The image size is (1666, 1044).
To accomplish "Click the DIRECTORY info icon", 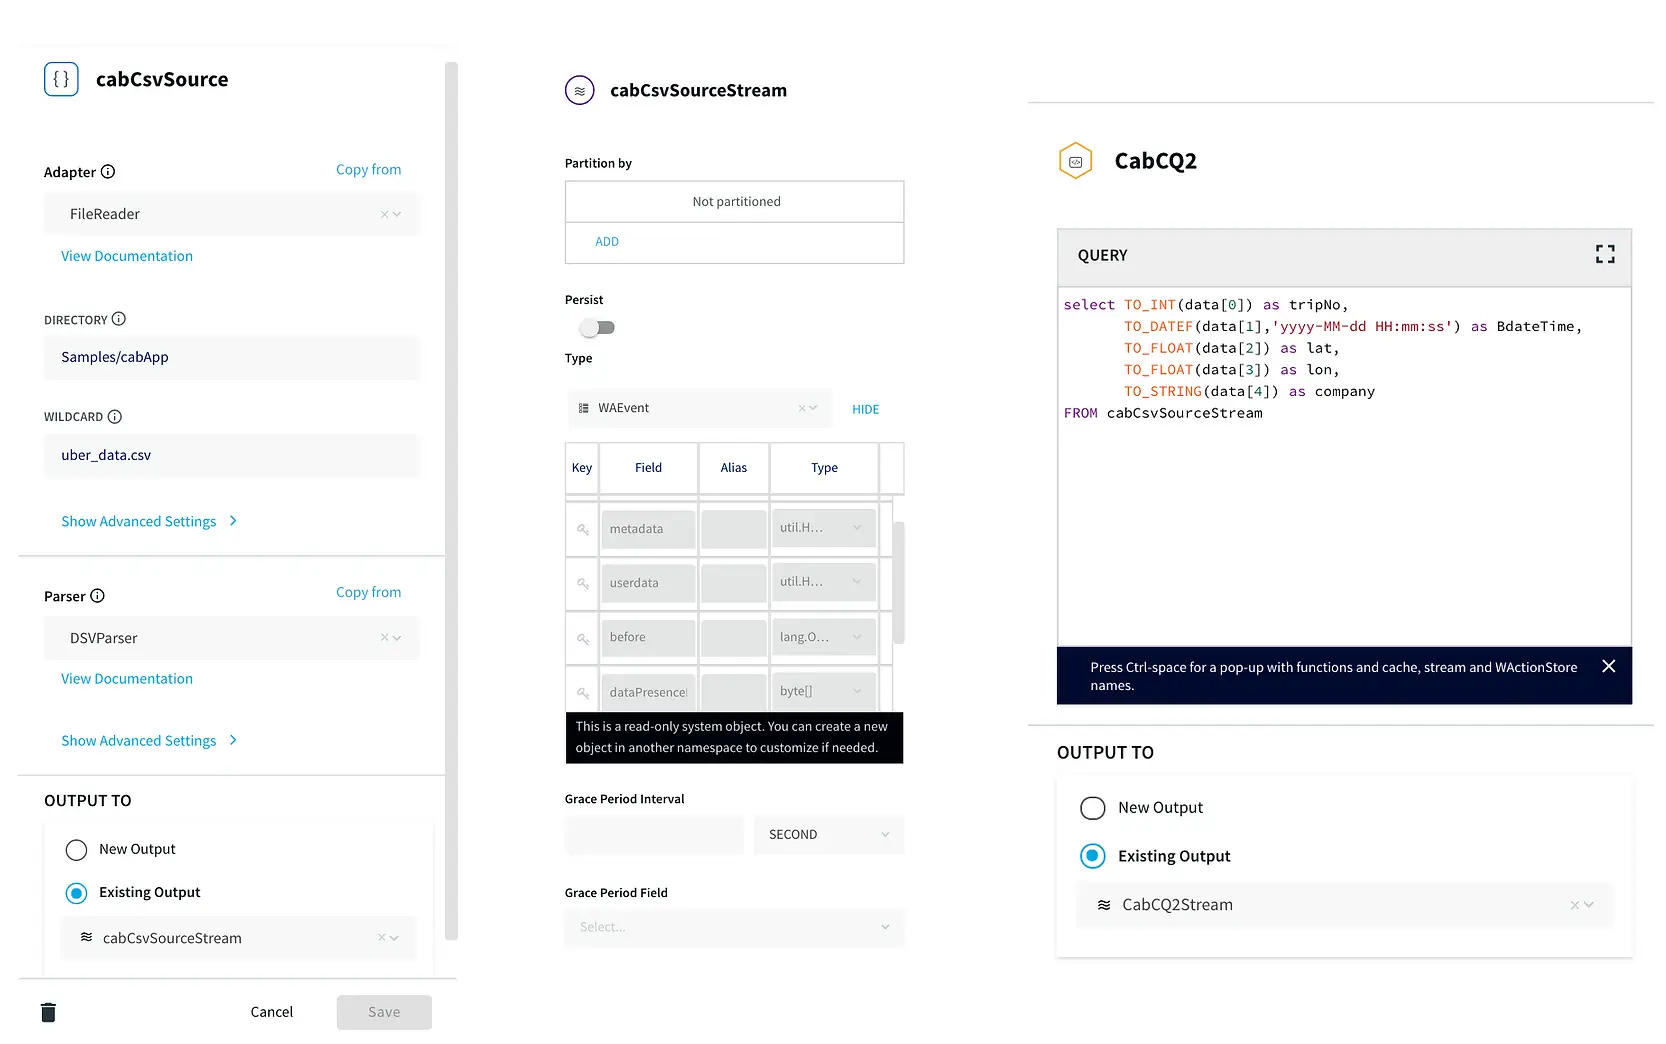I will (x=119, y=319).
